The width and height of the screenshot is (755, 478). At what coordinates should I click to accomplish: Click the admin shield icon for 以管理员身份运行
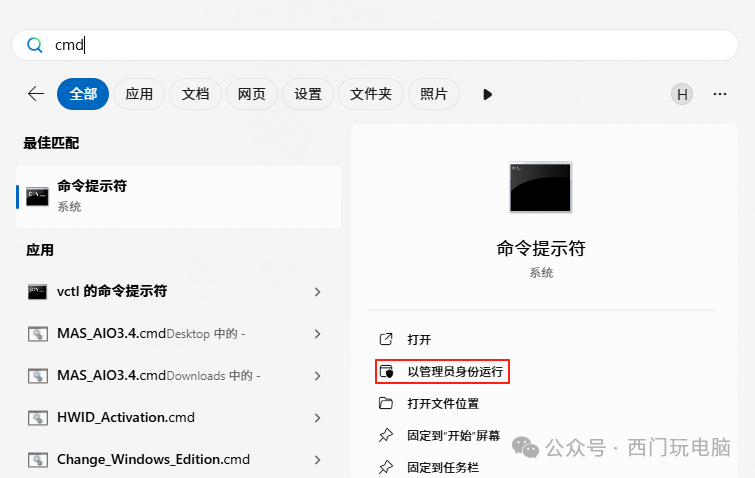click(x=386, y=372)
